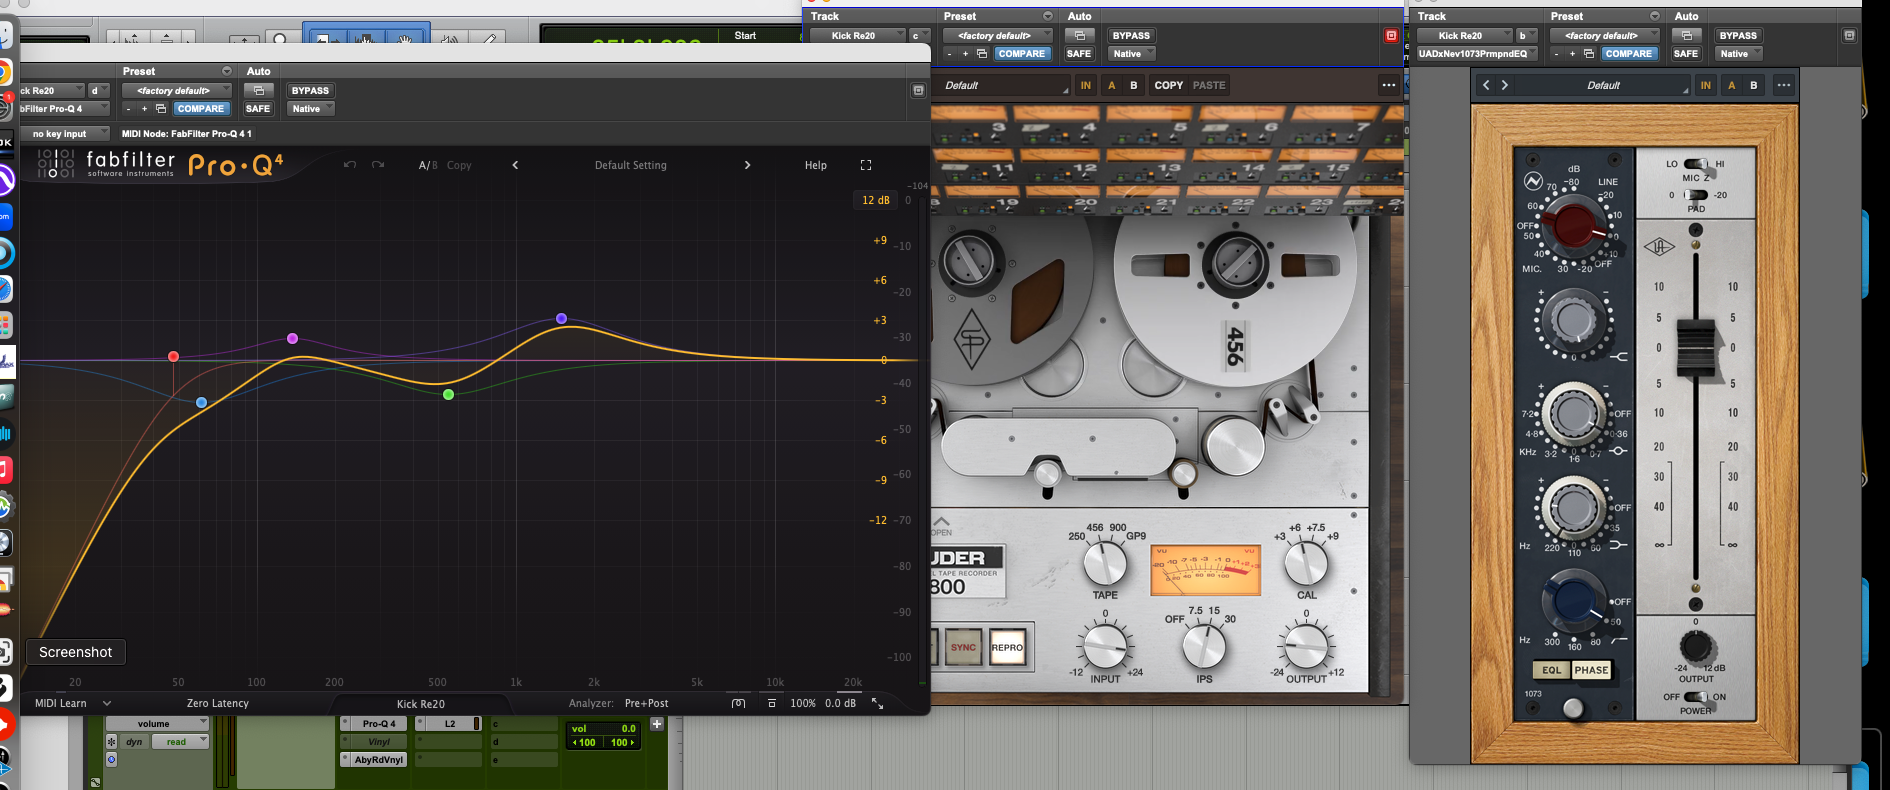Select B state in Neve 1073 toolbar
This screenshot has width=1890, height=790.
[1753, 85]
